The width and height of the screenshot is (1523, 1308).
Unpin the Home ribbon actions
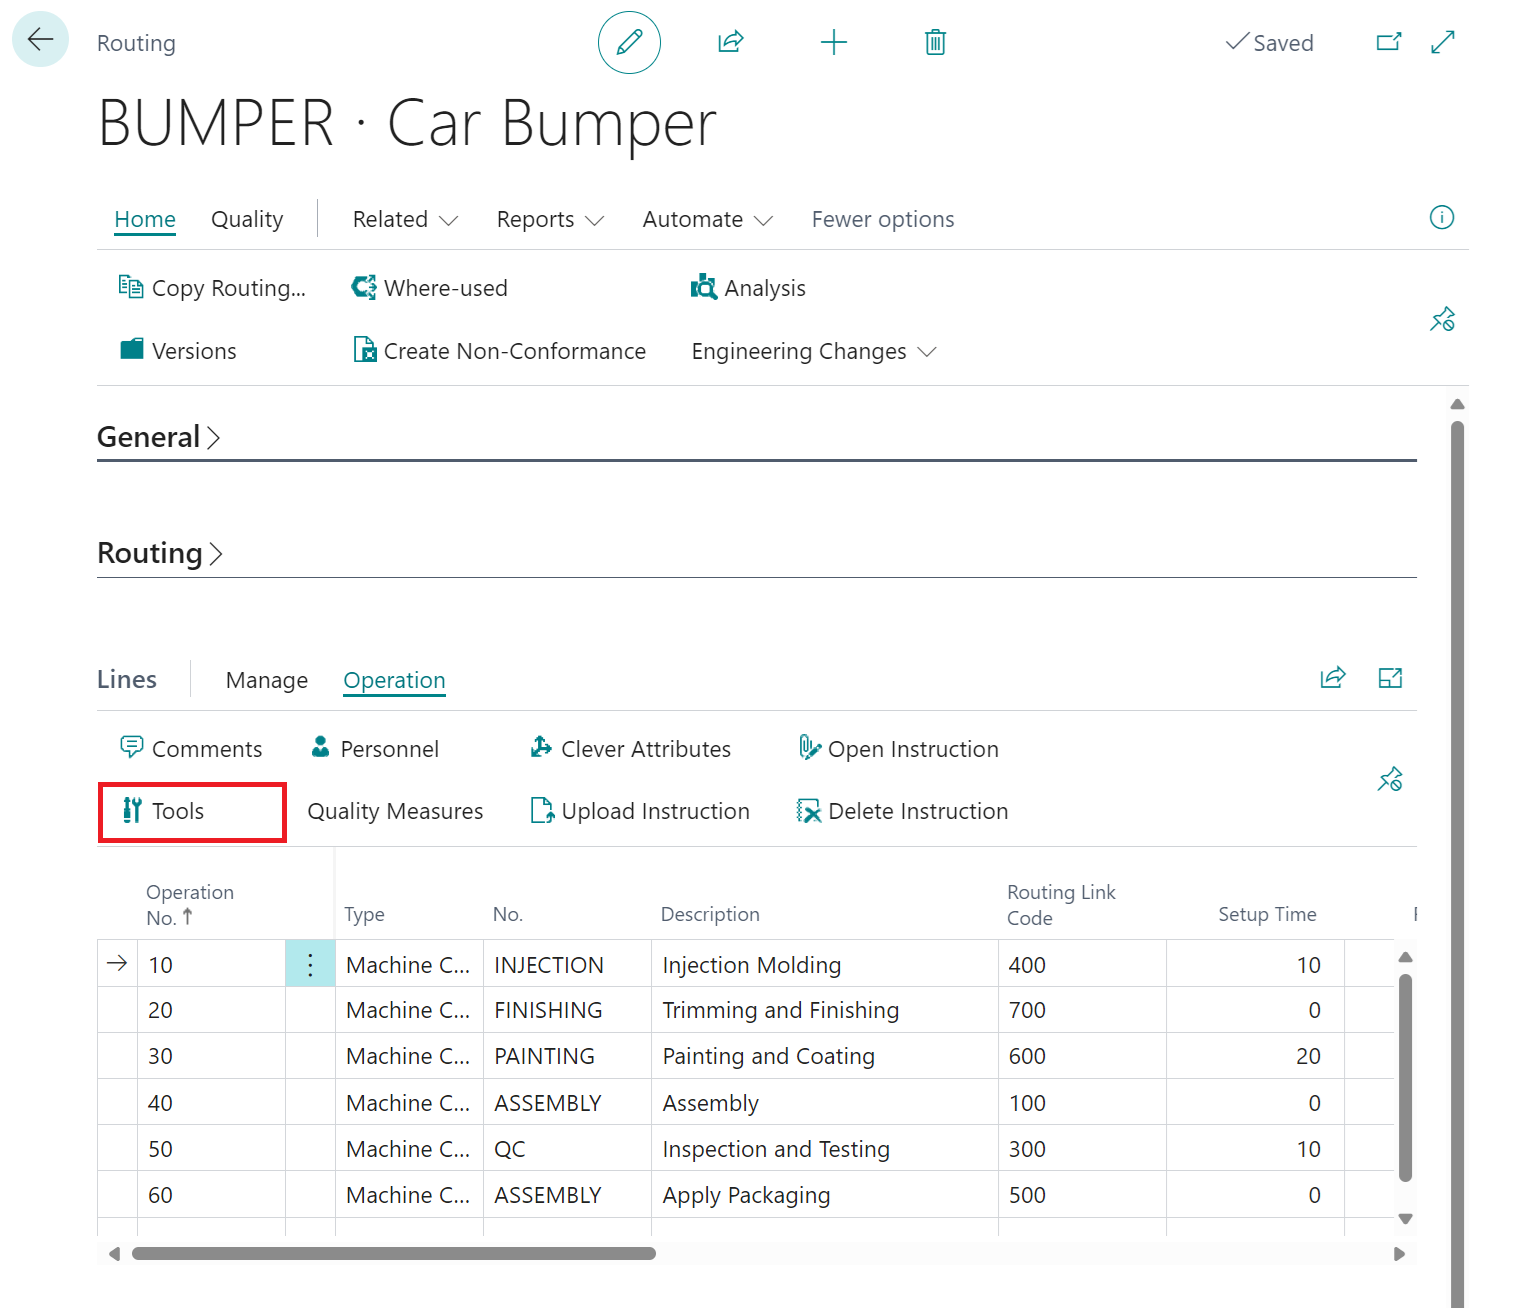(x=1442, y=318)
